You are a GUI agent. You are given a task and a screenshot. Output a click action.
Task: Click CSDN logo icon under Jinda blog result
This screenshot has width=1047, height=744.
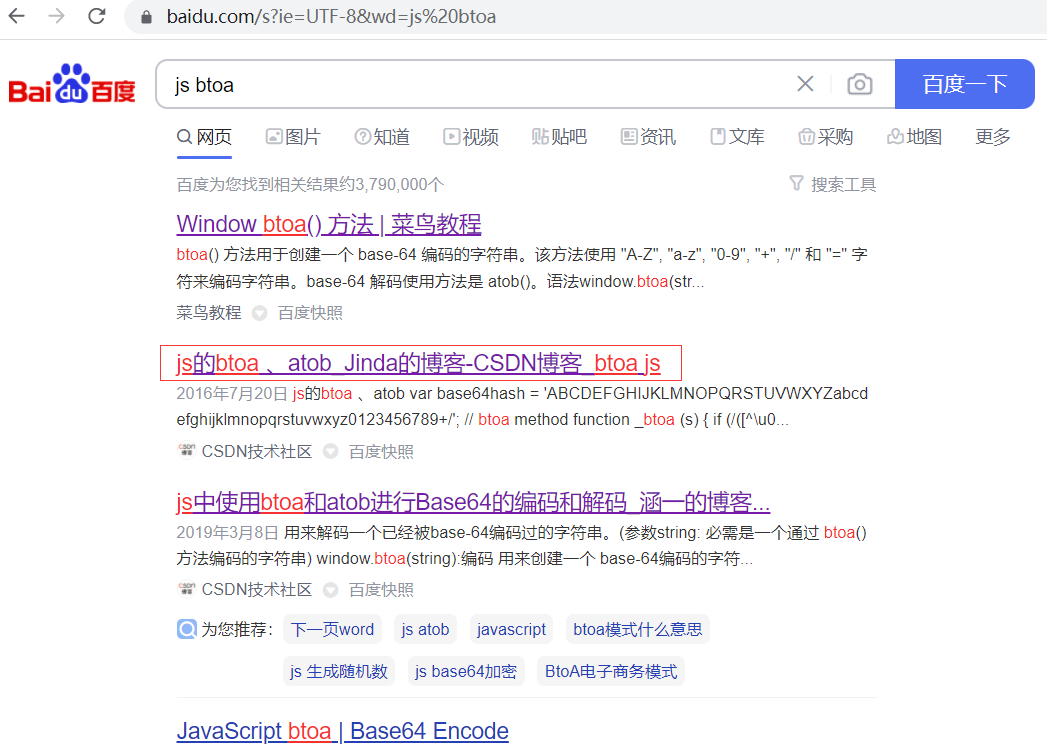coord(186,451)
